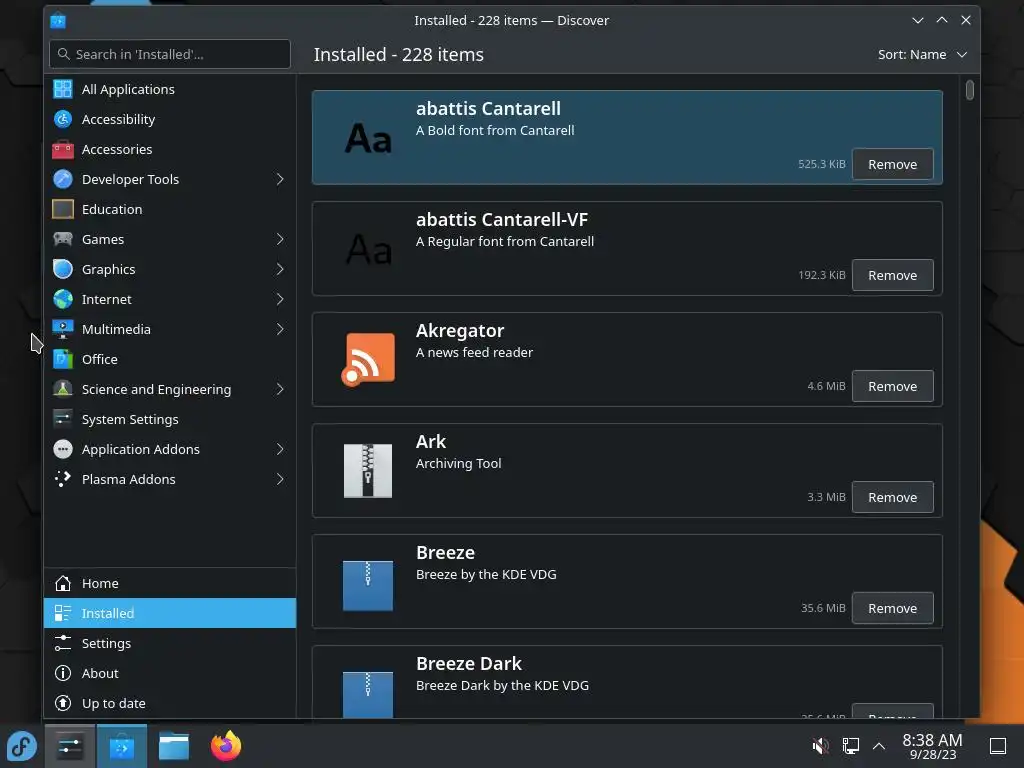Click the About info icon

tap(63, 673)
